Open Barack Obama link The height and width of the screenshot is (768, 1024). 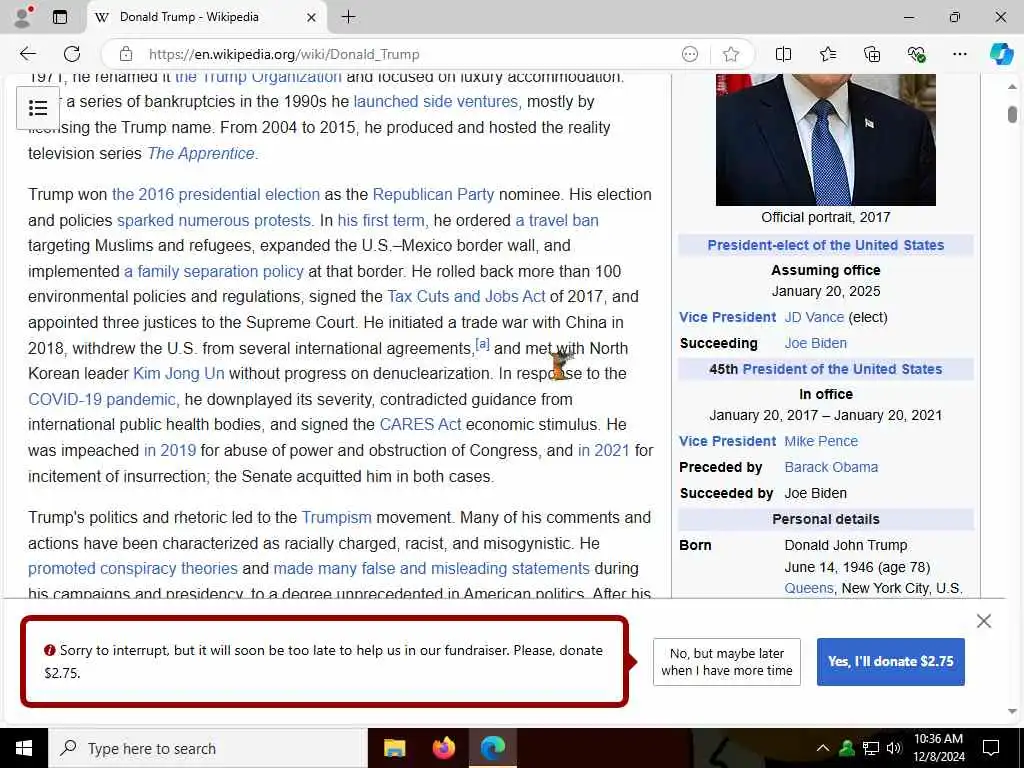pyautogui.click(x=831, y=468)
